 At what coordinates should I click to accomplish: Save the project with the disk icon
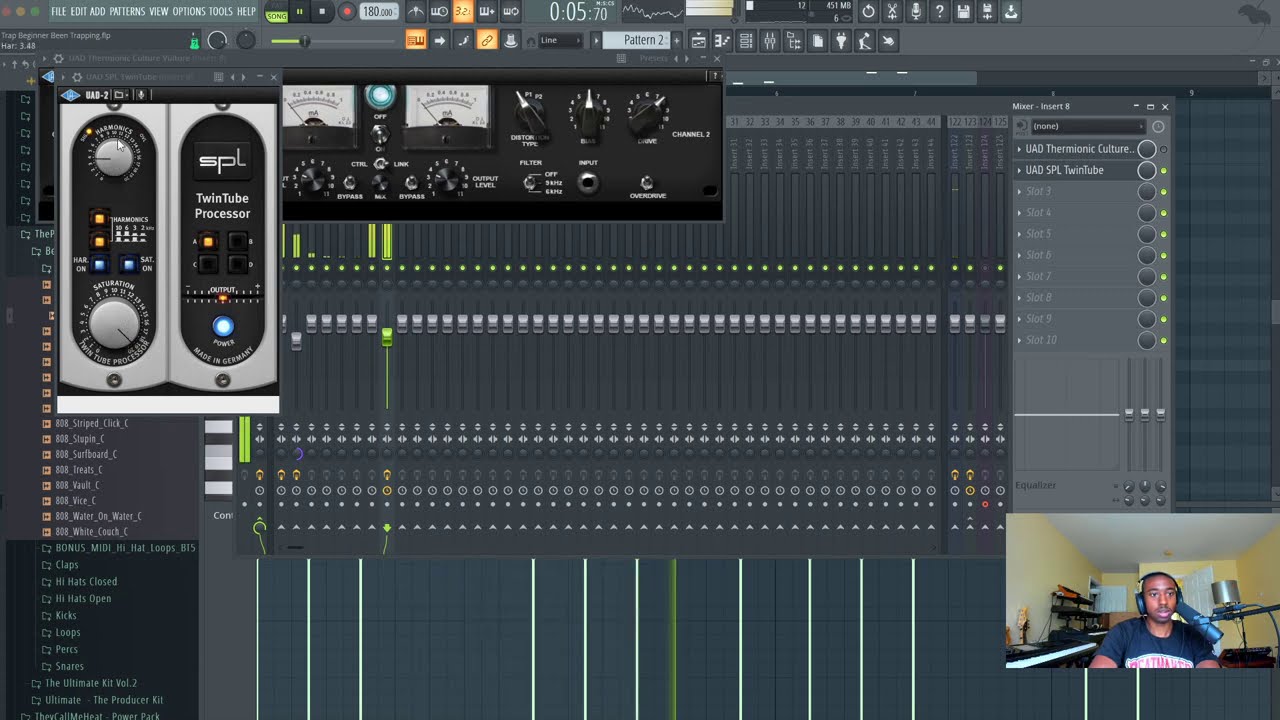(x=963, y=12)
